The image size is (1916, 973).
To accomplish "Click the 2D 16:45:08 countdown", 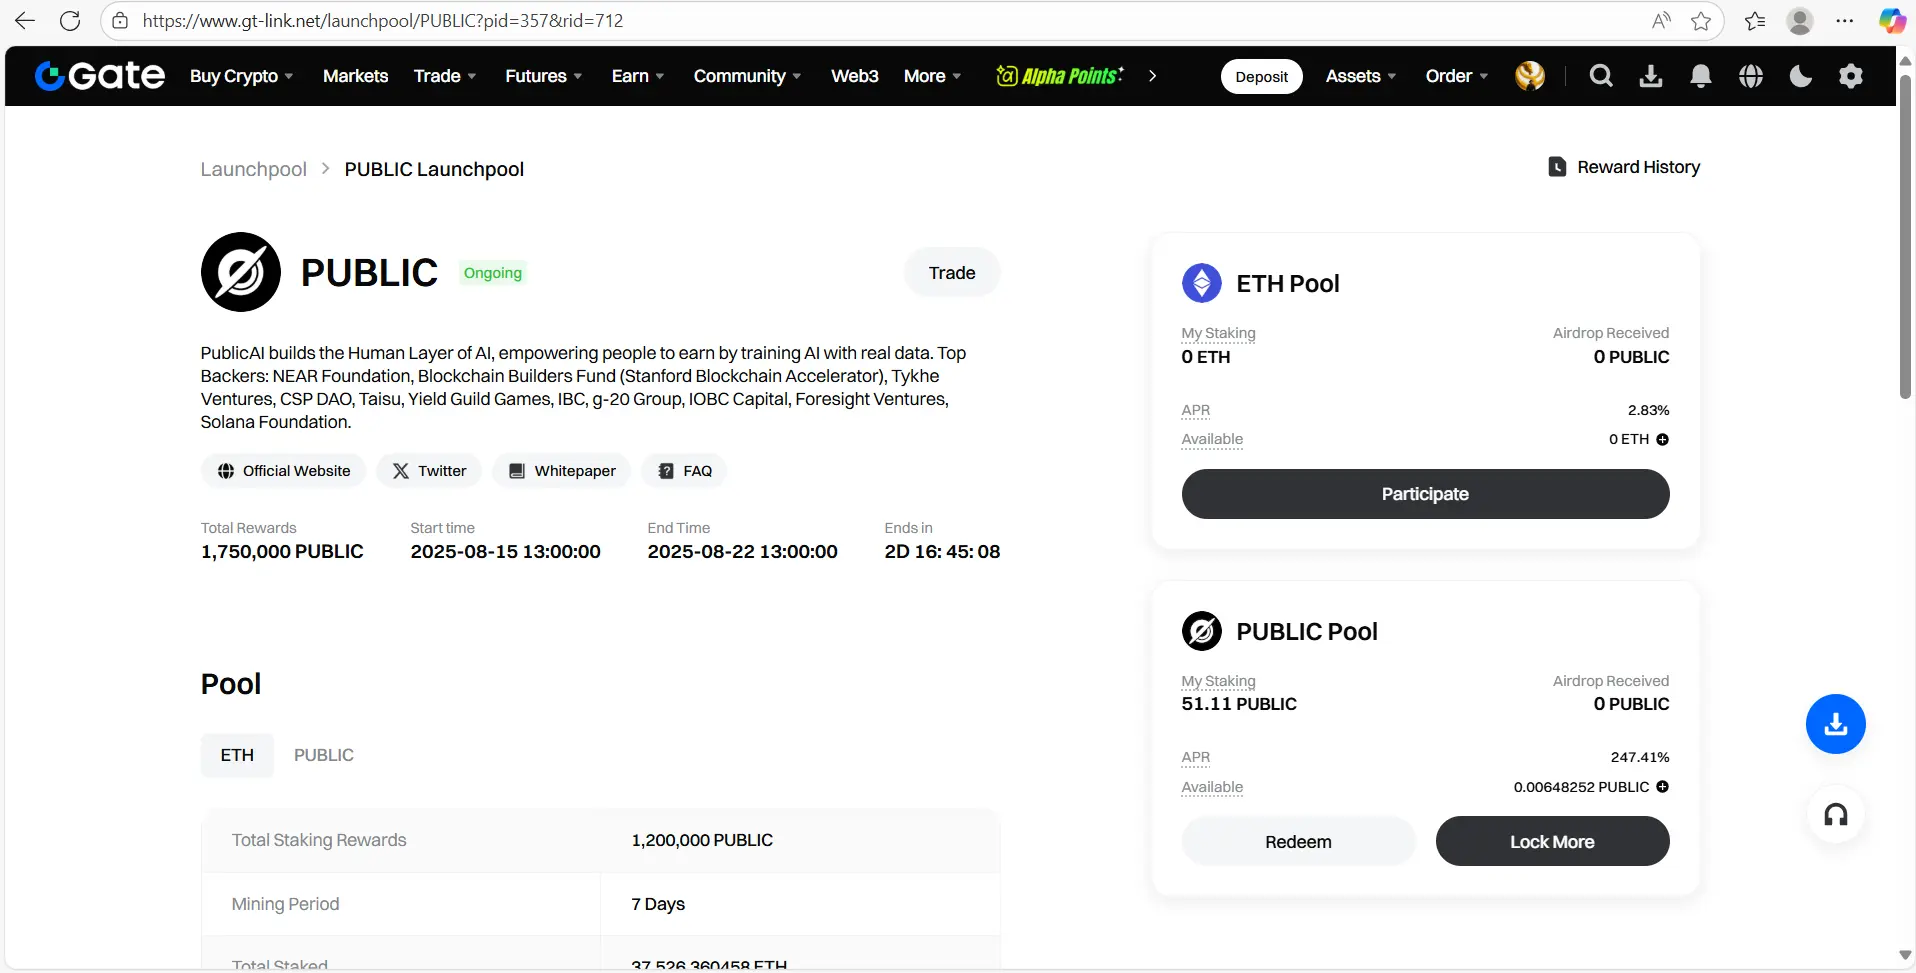I will [942, 552].
